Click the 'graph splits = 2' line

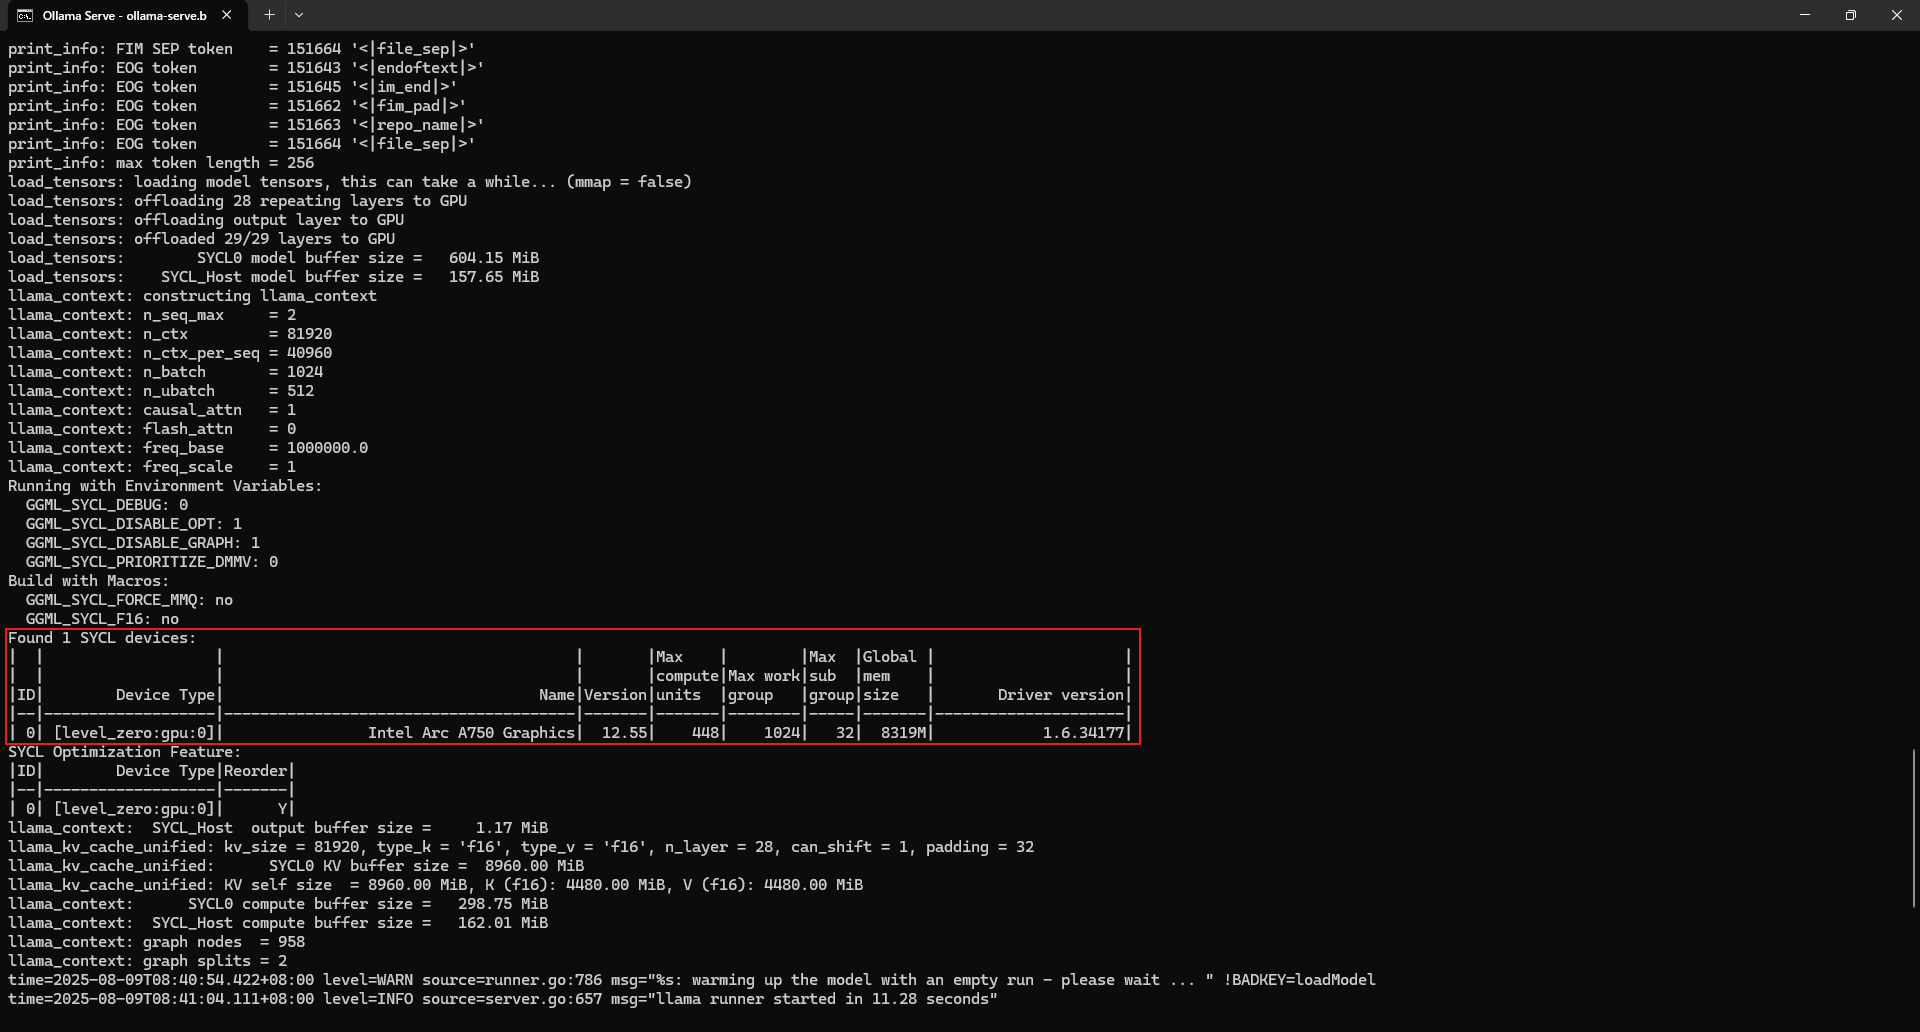point(147,961)
